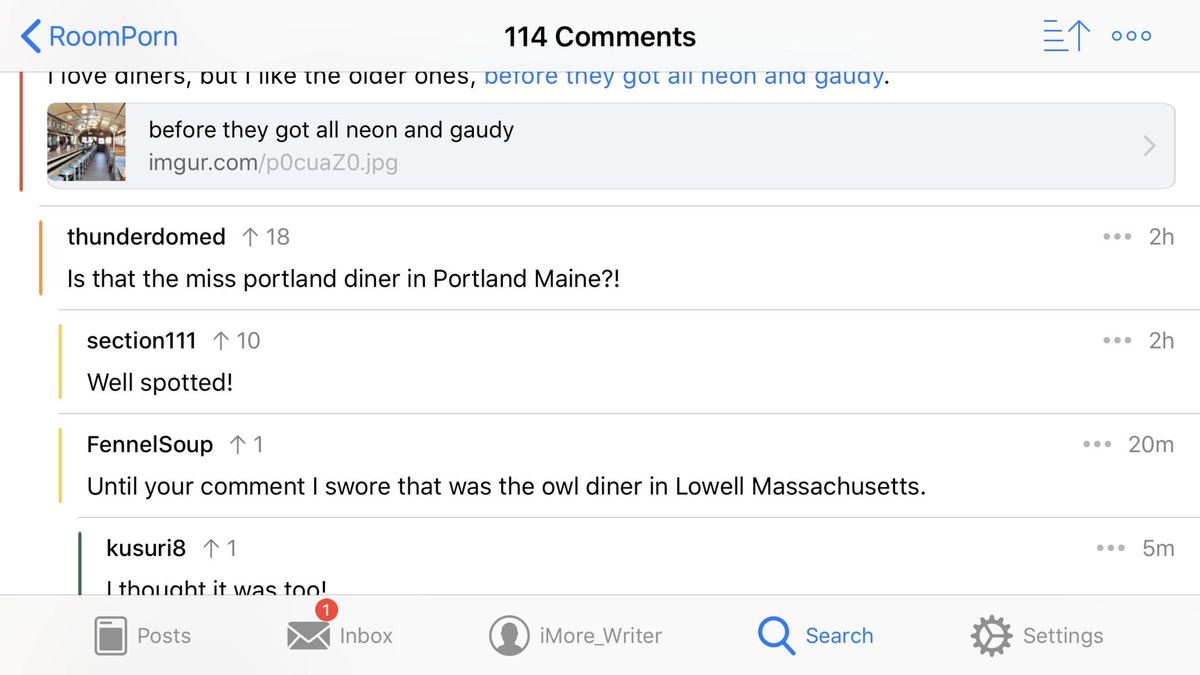The height and width of the screenshot is (675, 1200).
Task: Upvote FennelSoup's comment arrow
Action: click(x=238, y=445)
